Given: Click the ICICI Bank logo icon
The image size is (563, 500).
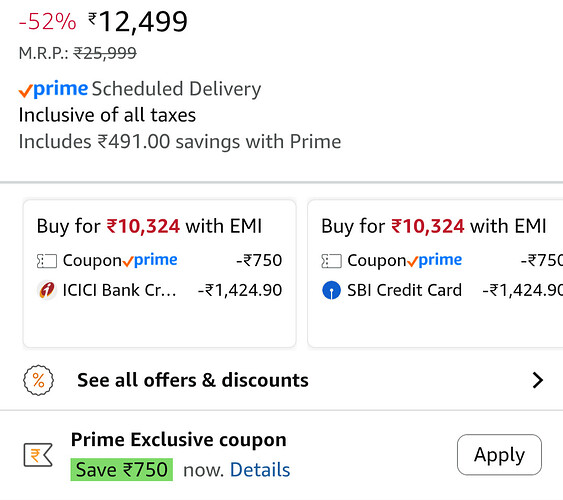Looking at the screenshot, I should (x=47, y=290).
